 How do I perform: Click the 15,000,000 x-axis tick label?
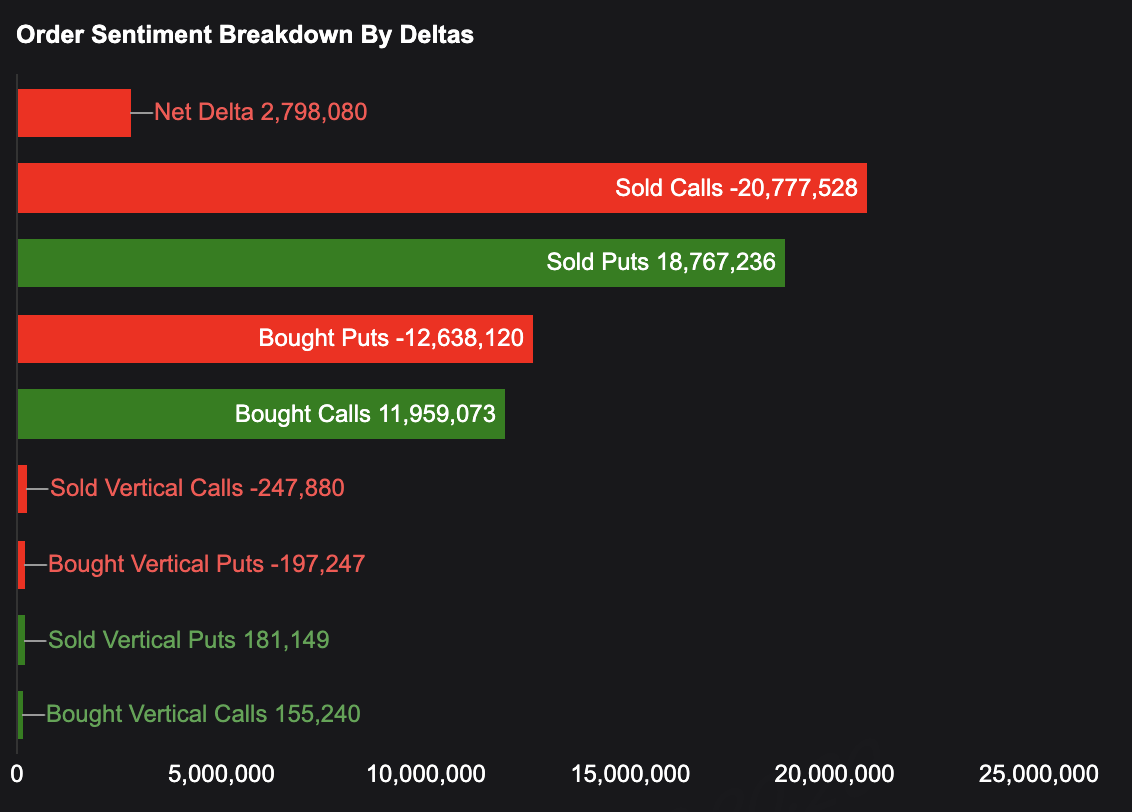click(630, 773)
